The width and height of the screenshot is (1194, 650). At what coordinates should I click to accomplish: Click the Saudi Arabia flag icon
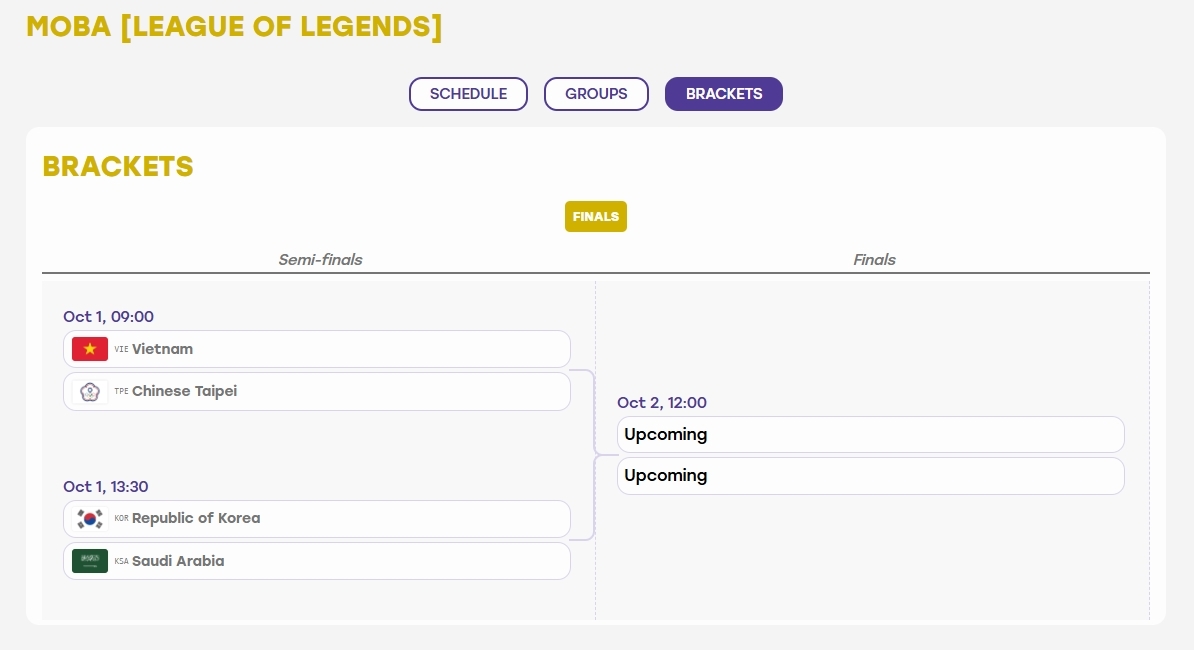(90, 561)
